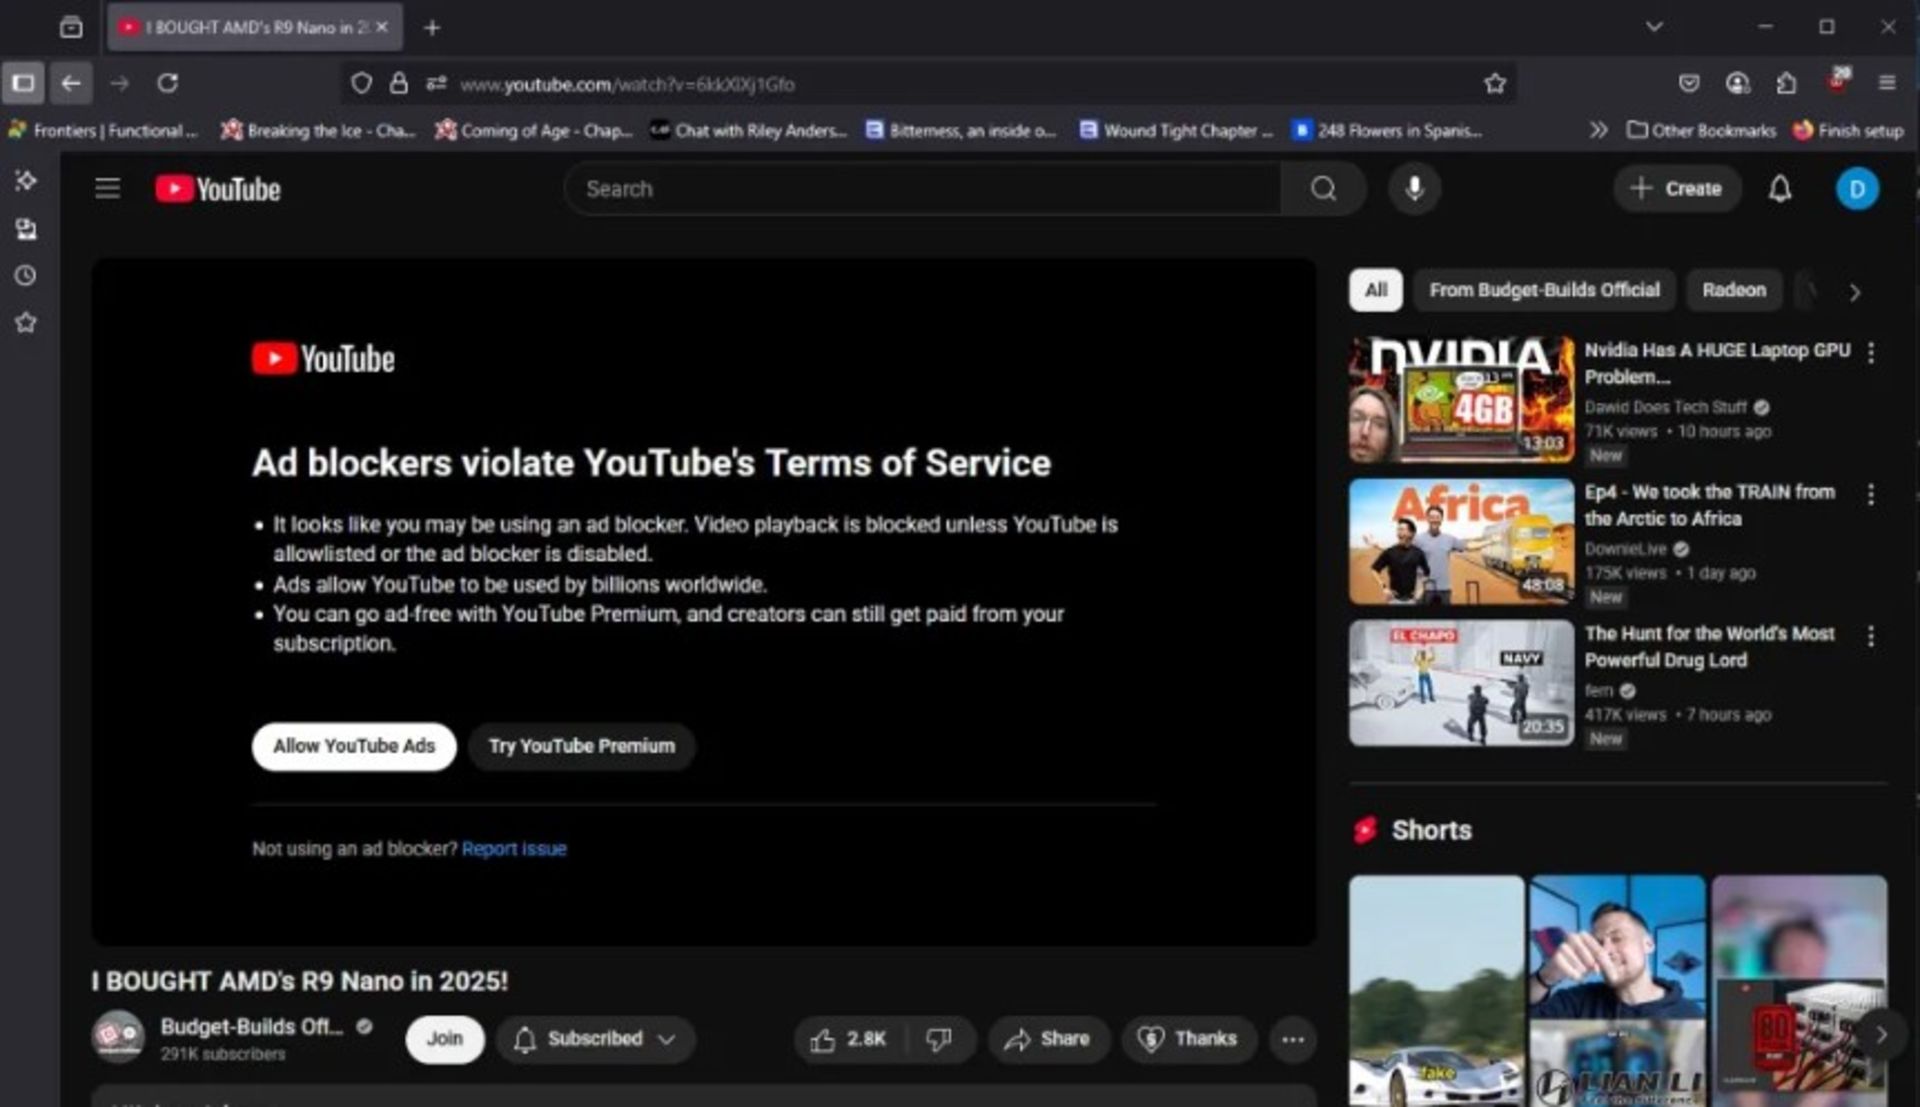Image resolution: width=1920 pixels, height=1107 pixels.
Task: Click the browser address bar URL
Action: click(x=627, y=84)
